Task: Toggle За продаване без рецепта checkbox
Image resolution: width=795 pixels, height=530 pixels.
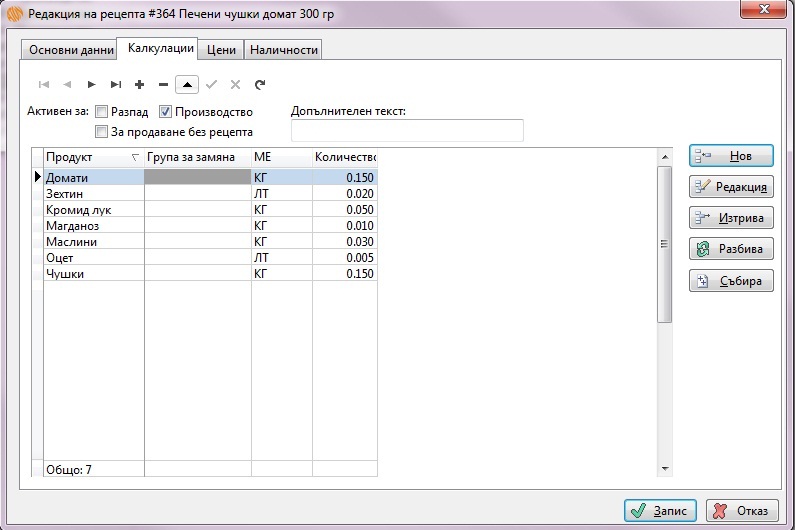Action: pyautogui.click(x=101, y=131)
